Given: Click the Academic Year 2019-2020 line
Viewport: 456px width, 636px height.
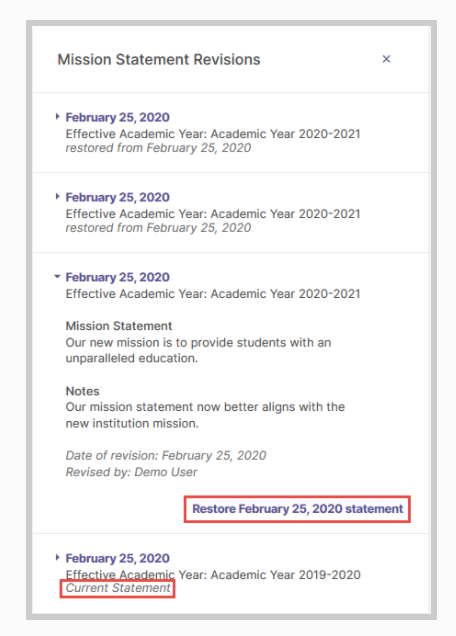Looking at the screenshot, I should point(213,575).
